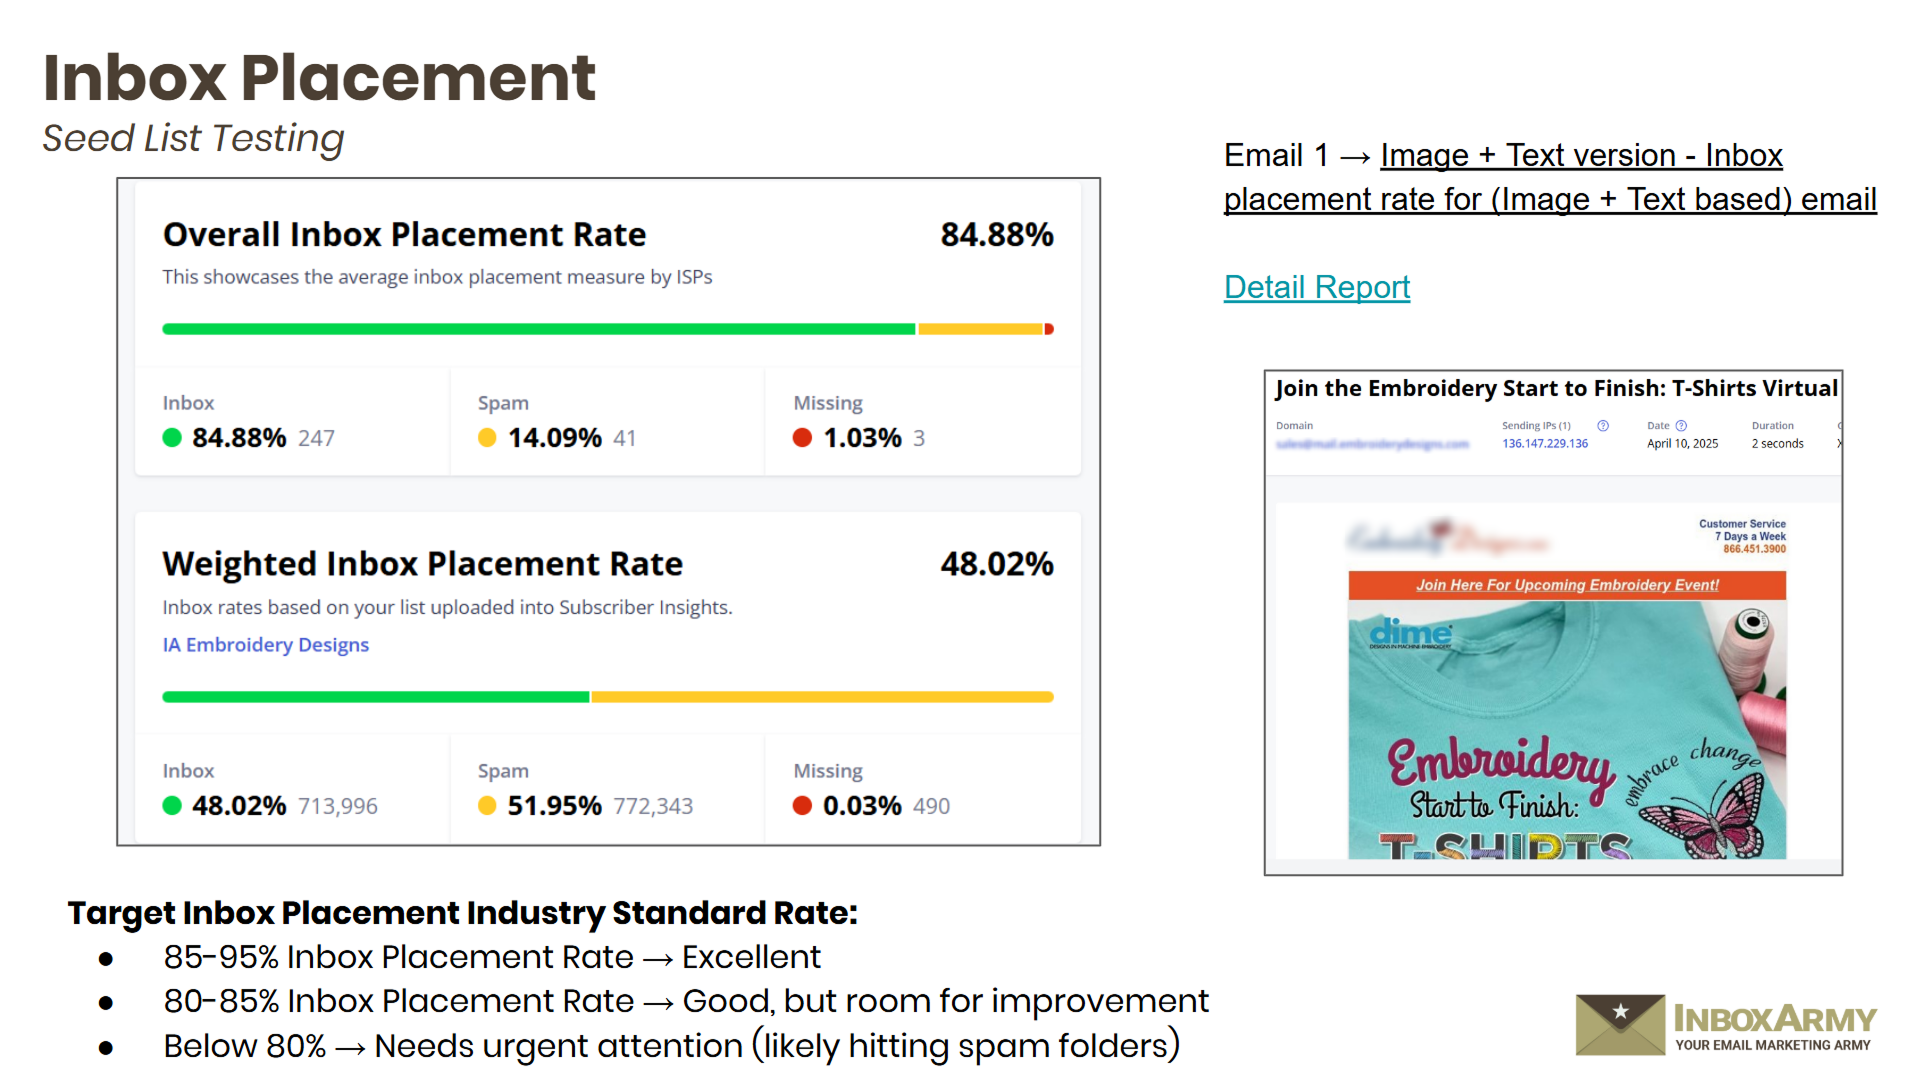Click the IA Embroidery Designs link
The image size is (1920, 1080).
point(266,645)
